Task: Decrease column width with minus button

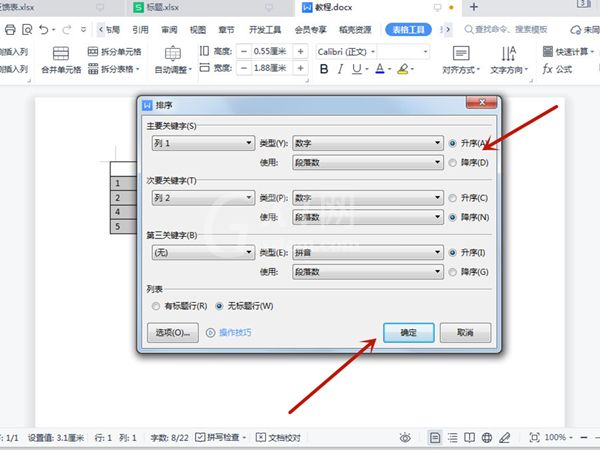Action: click(x=244, y=68)
